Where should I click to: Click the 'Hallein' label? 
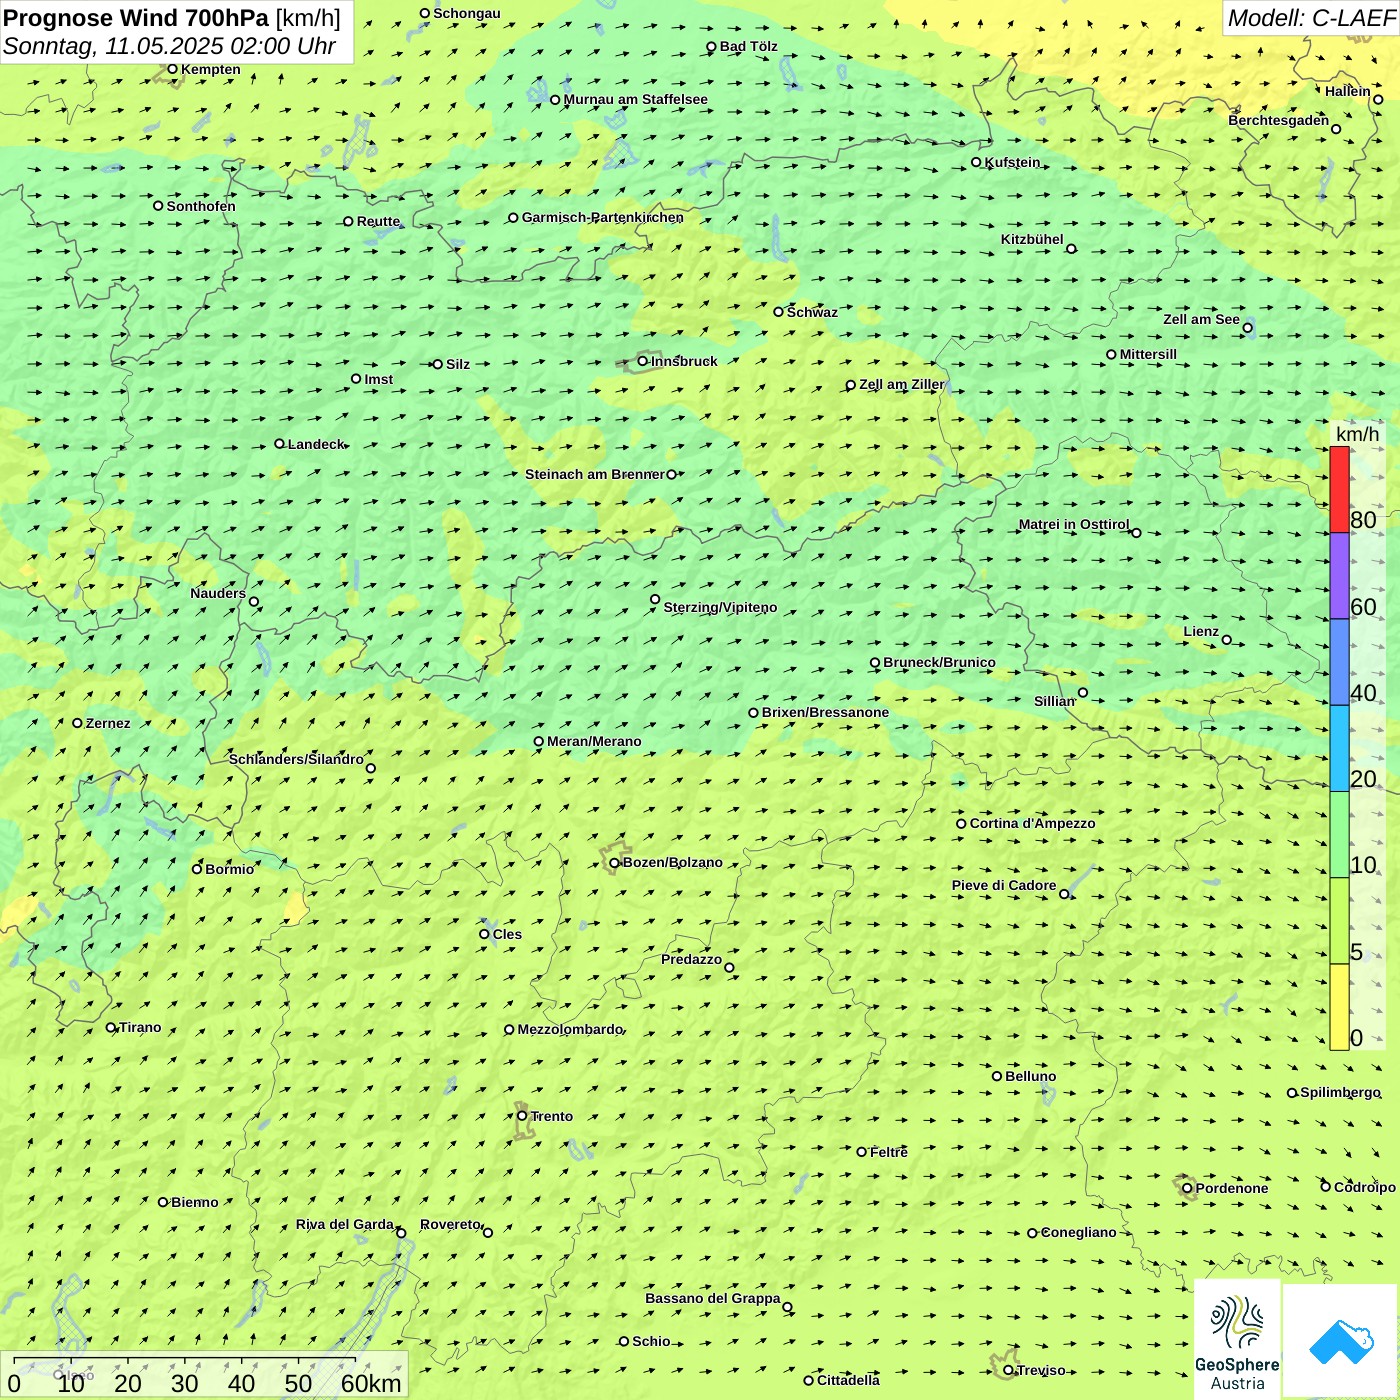tap(1348, 91)
